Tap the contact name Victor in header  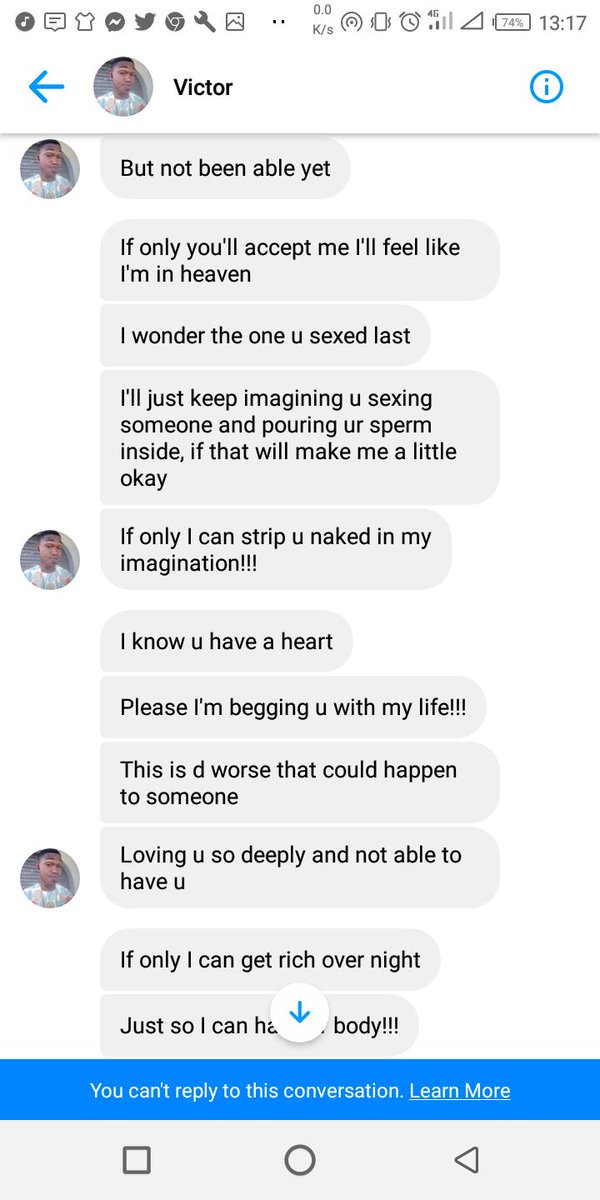tap(203, 88)
